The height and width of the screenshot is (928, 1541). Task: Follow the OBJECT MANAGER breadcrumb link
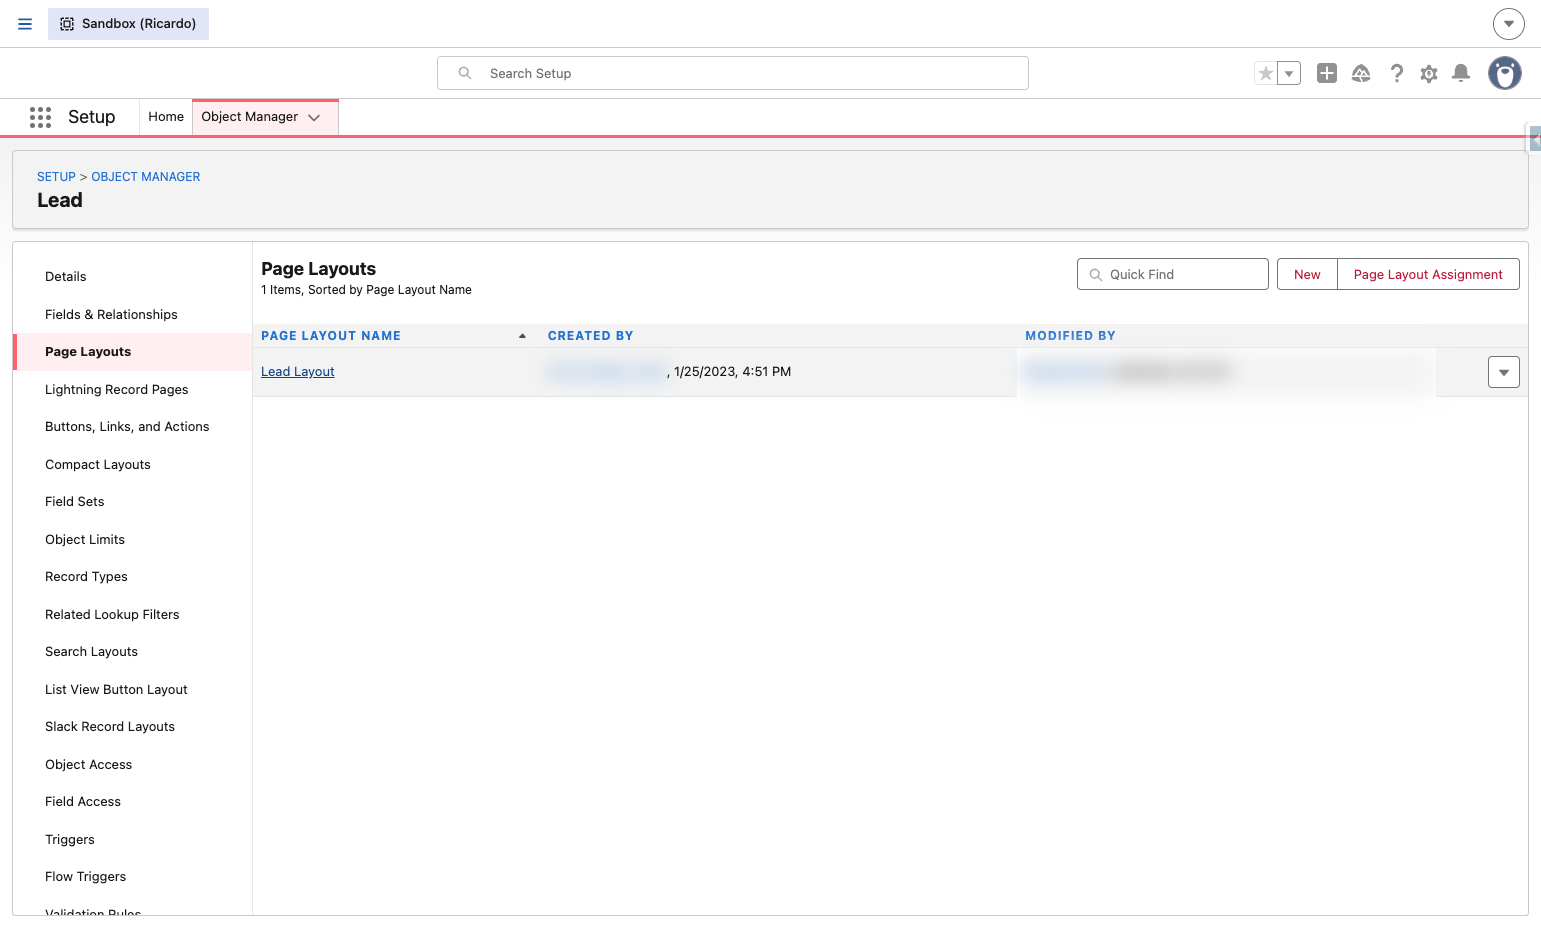[x=146, y=177]
